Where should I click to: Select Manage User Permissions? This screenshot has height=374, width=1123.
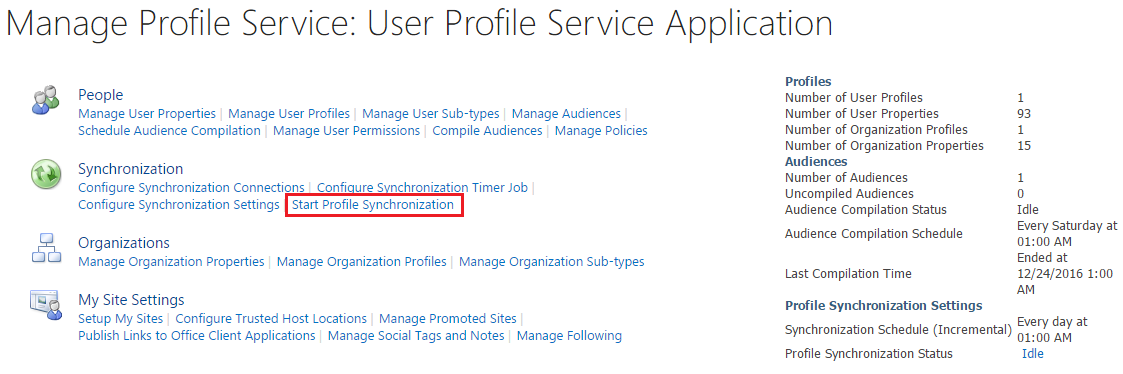click(x=347, y=130)
